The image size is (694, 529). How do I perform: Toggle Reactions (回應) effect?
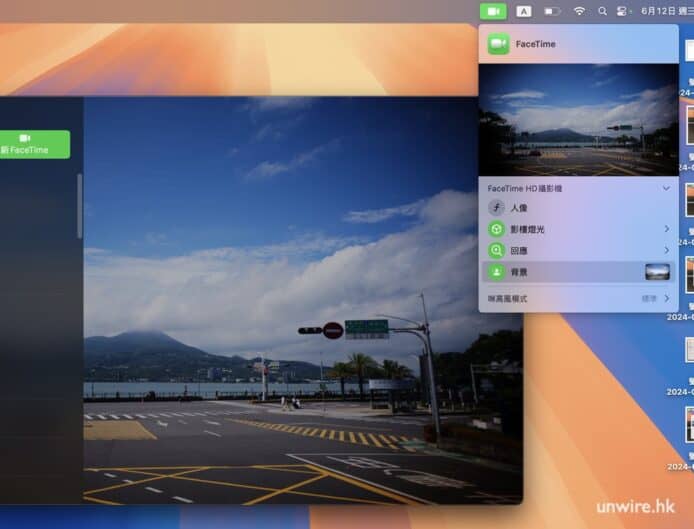(x=496, y=250)
